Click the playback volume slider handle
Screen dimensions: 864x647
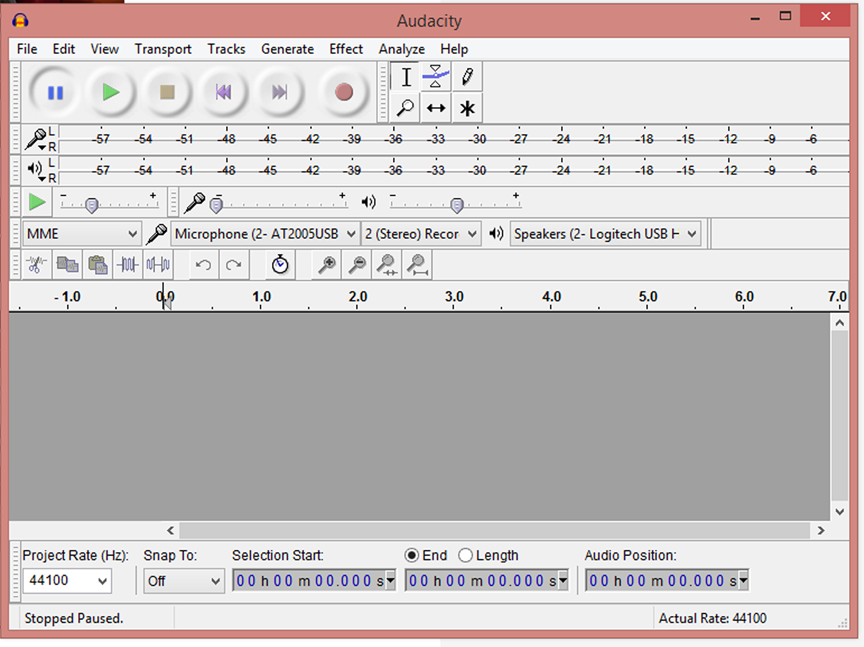click(457, 206)
